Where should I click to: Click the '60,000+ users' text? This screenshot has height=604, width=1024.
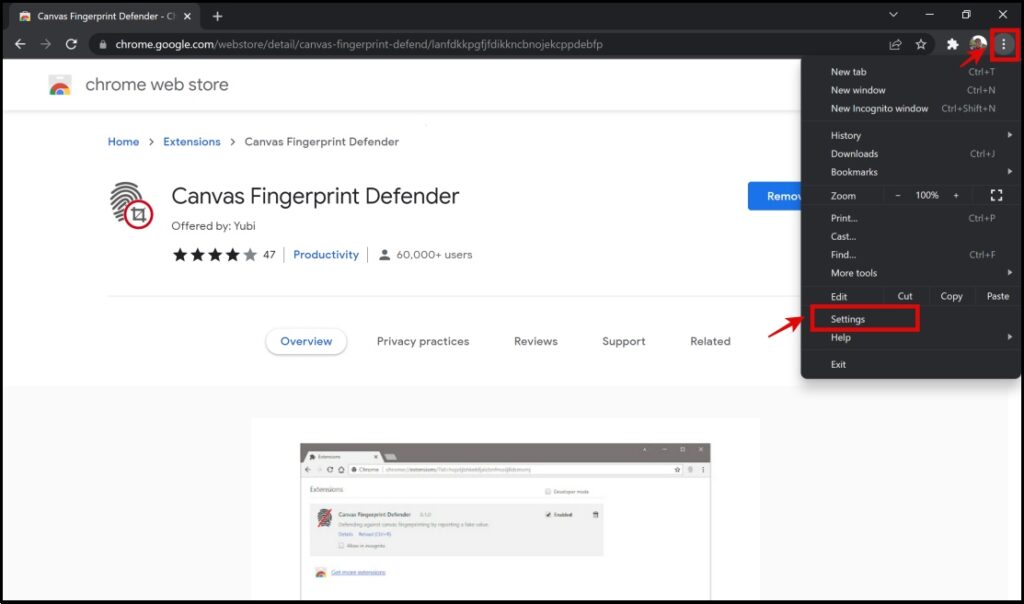coord(434,255)
